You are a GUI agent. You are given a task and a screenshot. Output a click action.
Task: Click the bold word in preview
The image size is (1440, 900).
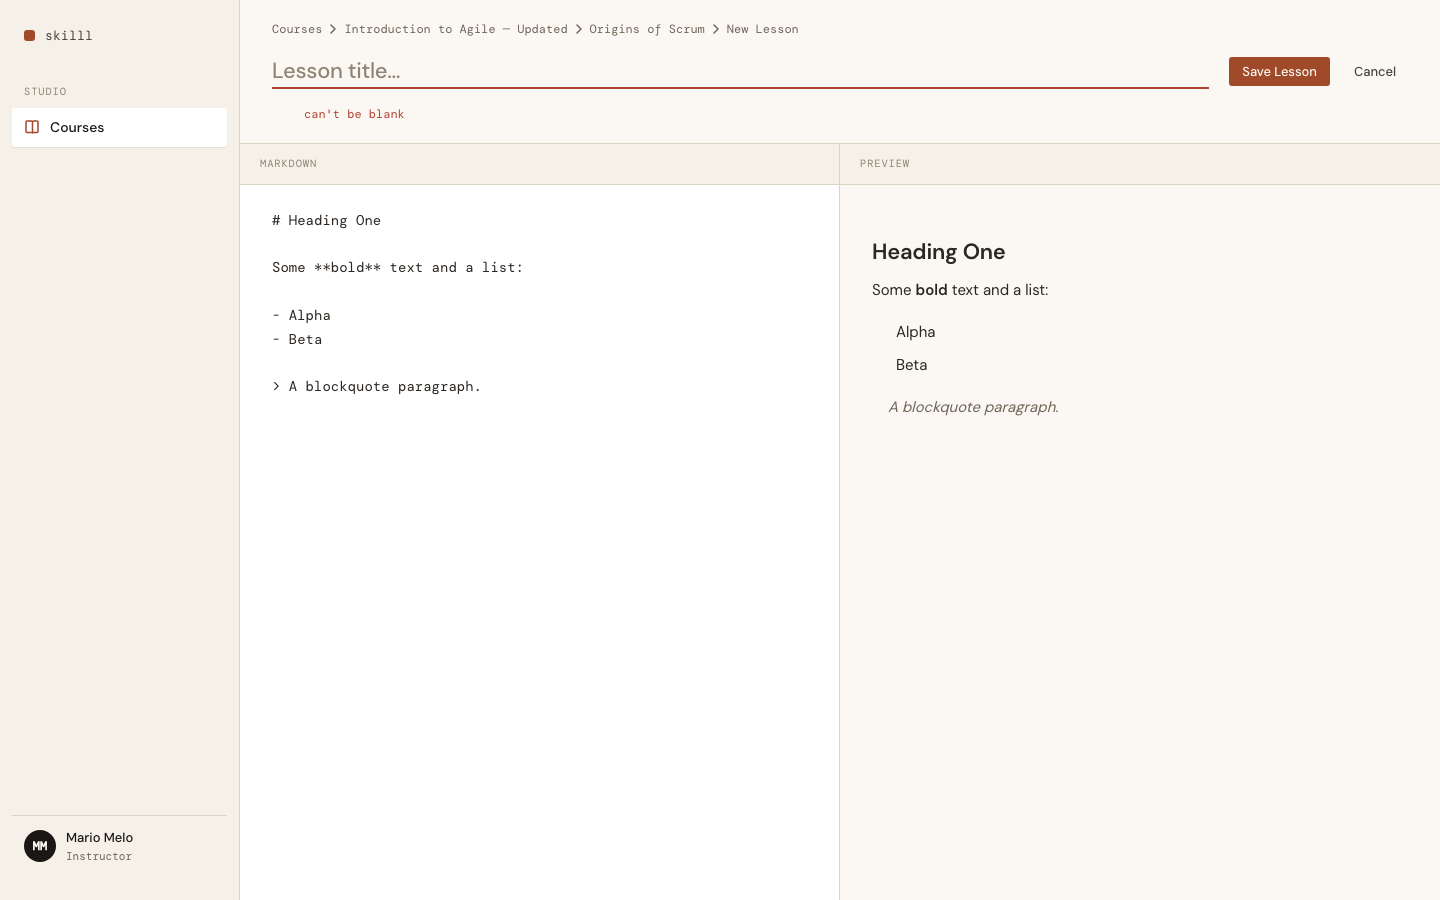931,290
